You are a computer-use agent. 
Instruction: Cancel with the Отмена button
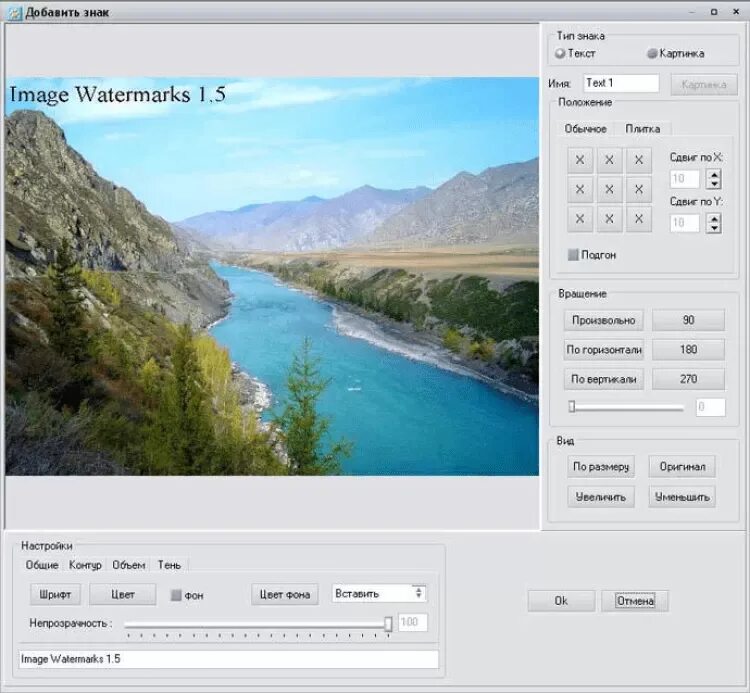click(635, 601)
